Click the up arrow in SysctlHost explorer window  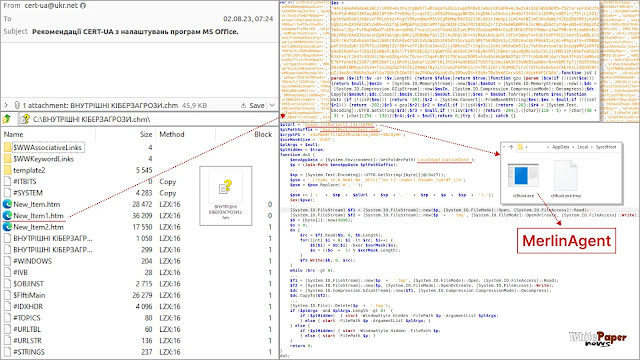click(511, 147)
